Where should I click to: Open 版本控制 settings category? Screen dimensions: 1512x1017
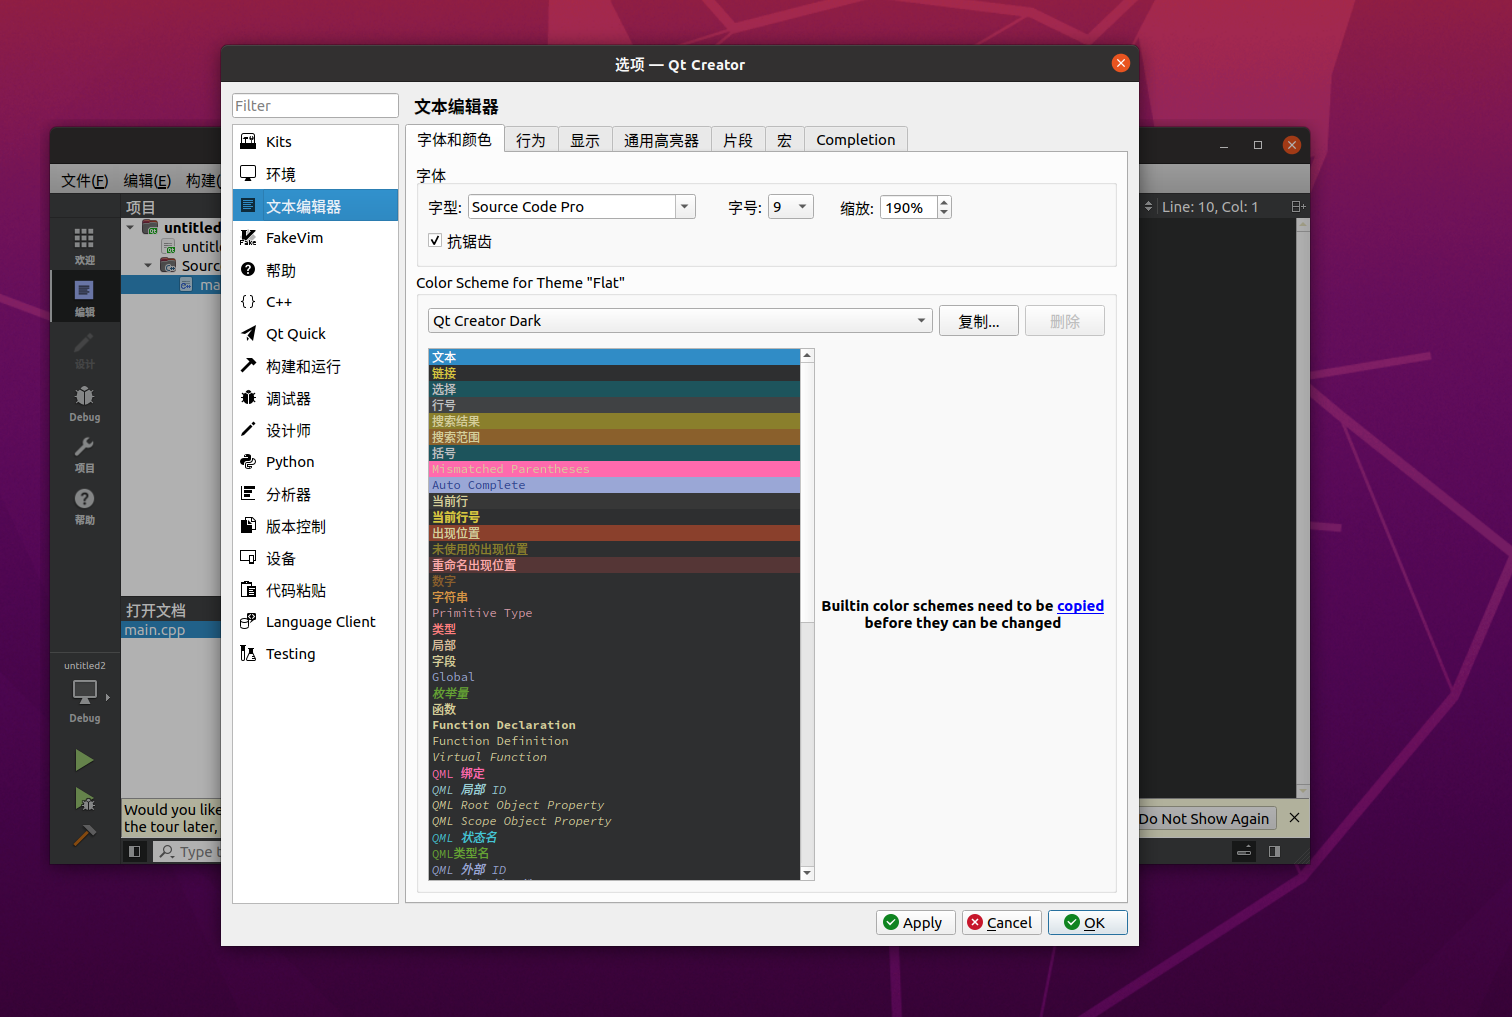click(x=315, y=526)
